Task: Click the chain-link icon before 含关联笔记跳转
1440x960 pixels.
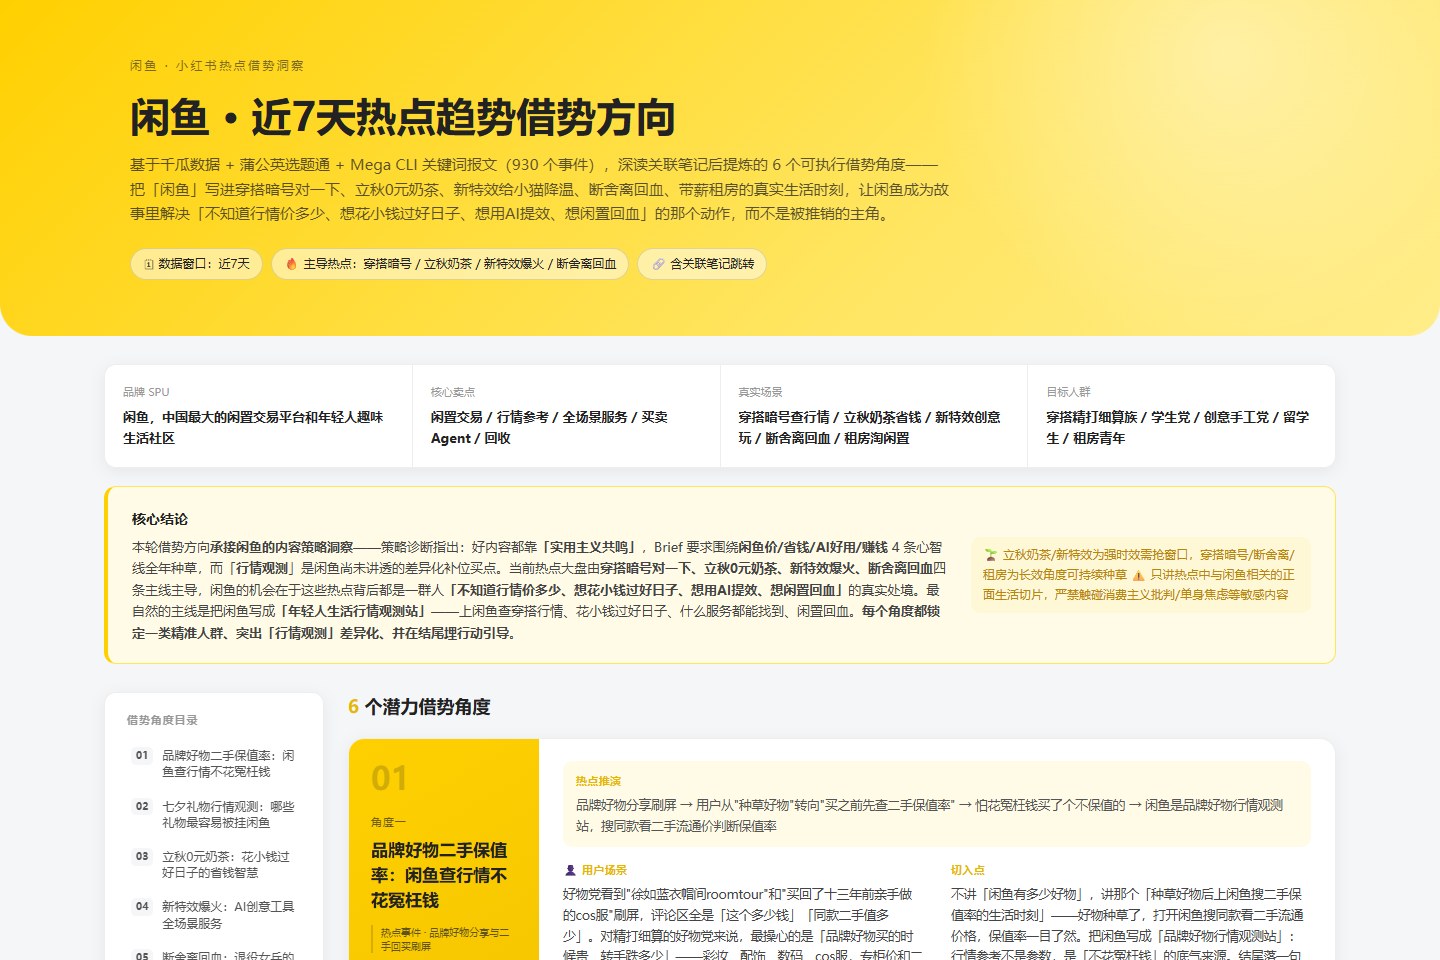Action: pos(658,264)
